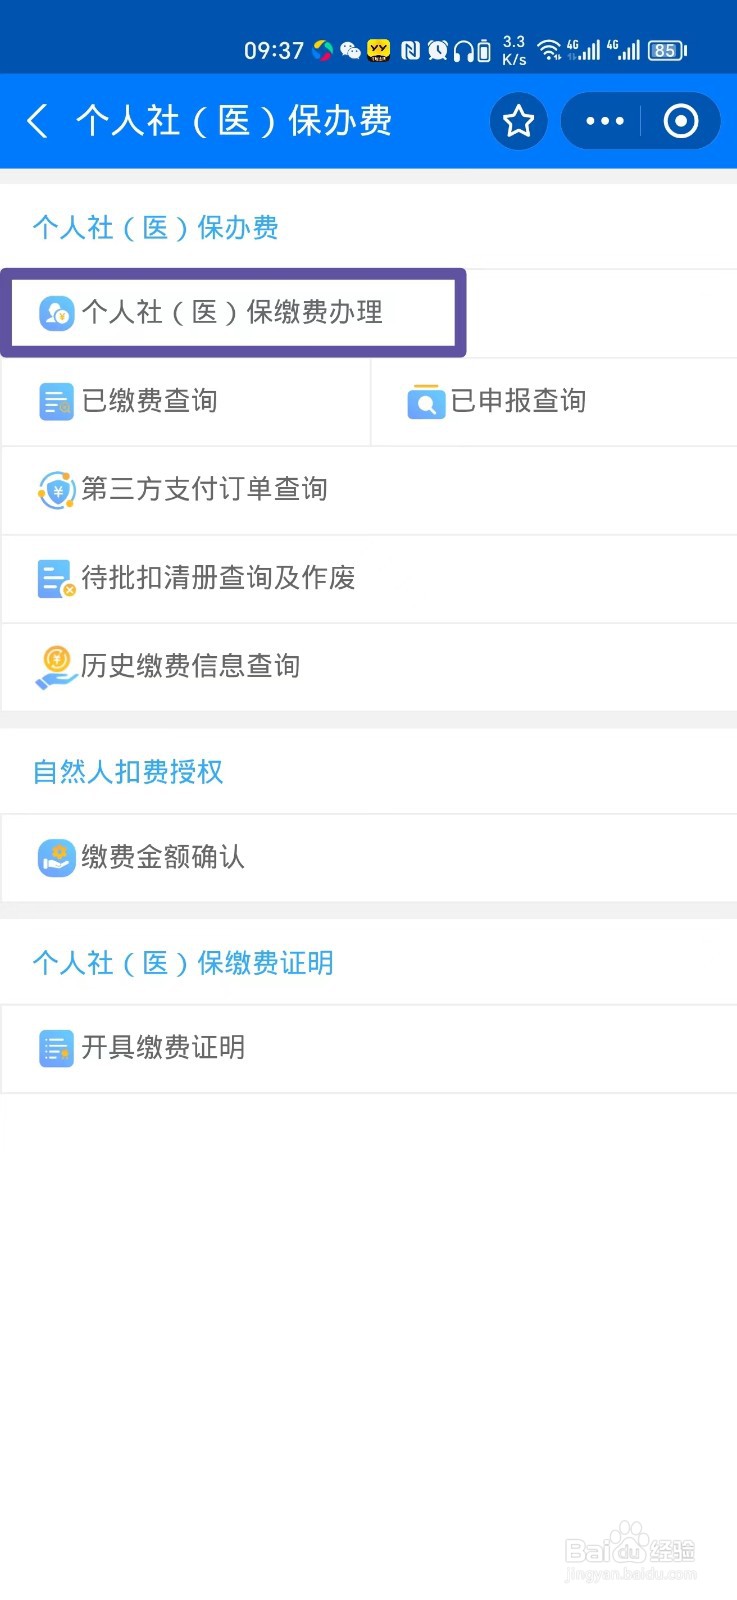Tap the star favorite icon
The image size is (737, 1600).
tap(518, 121)
